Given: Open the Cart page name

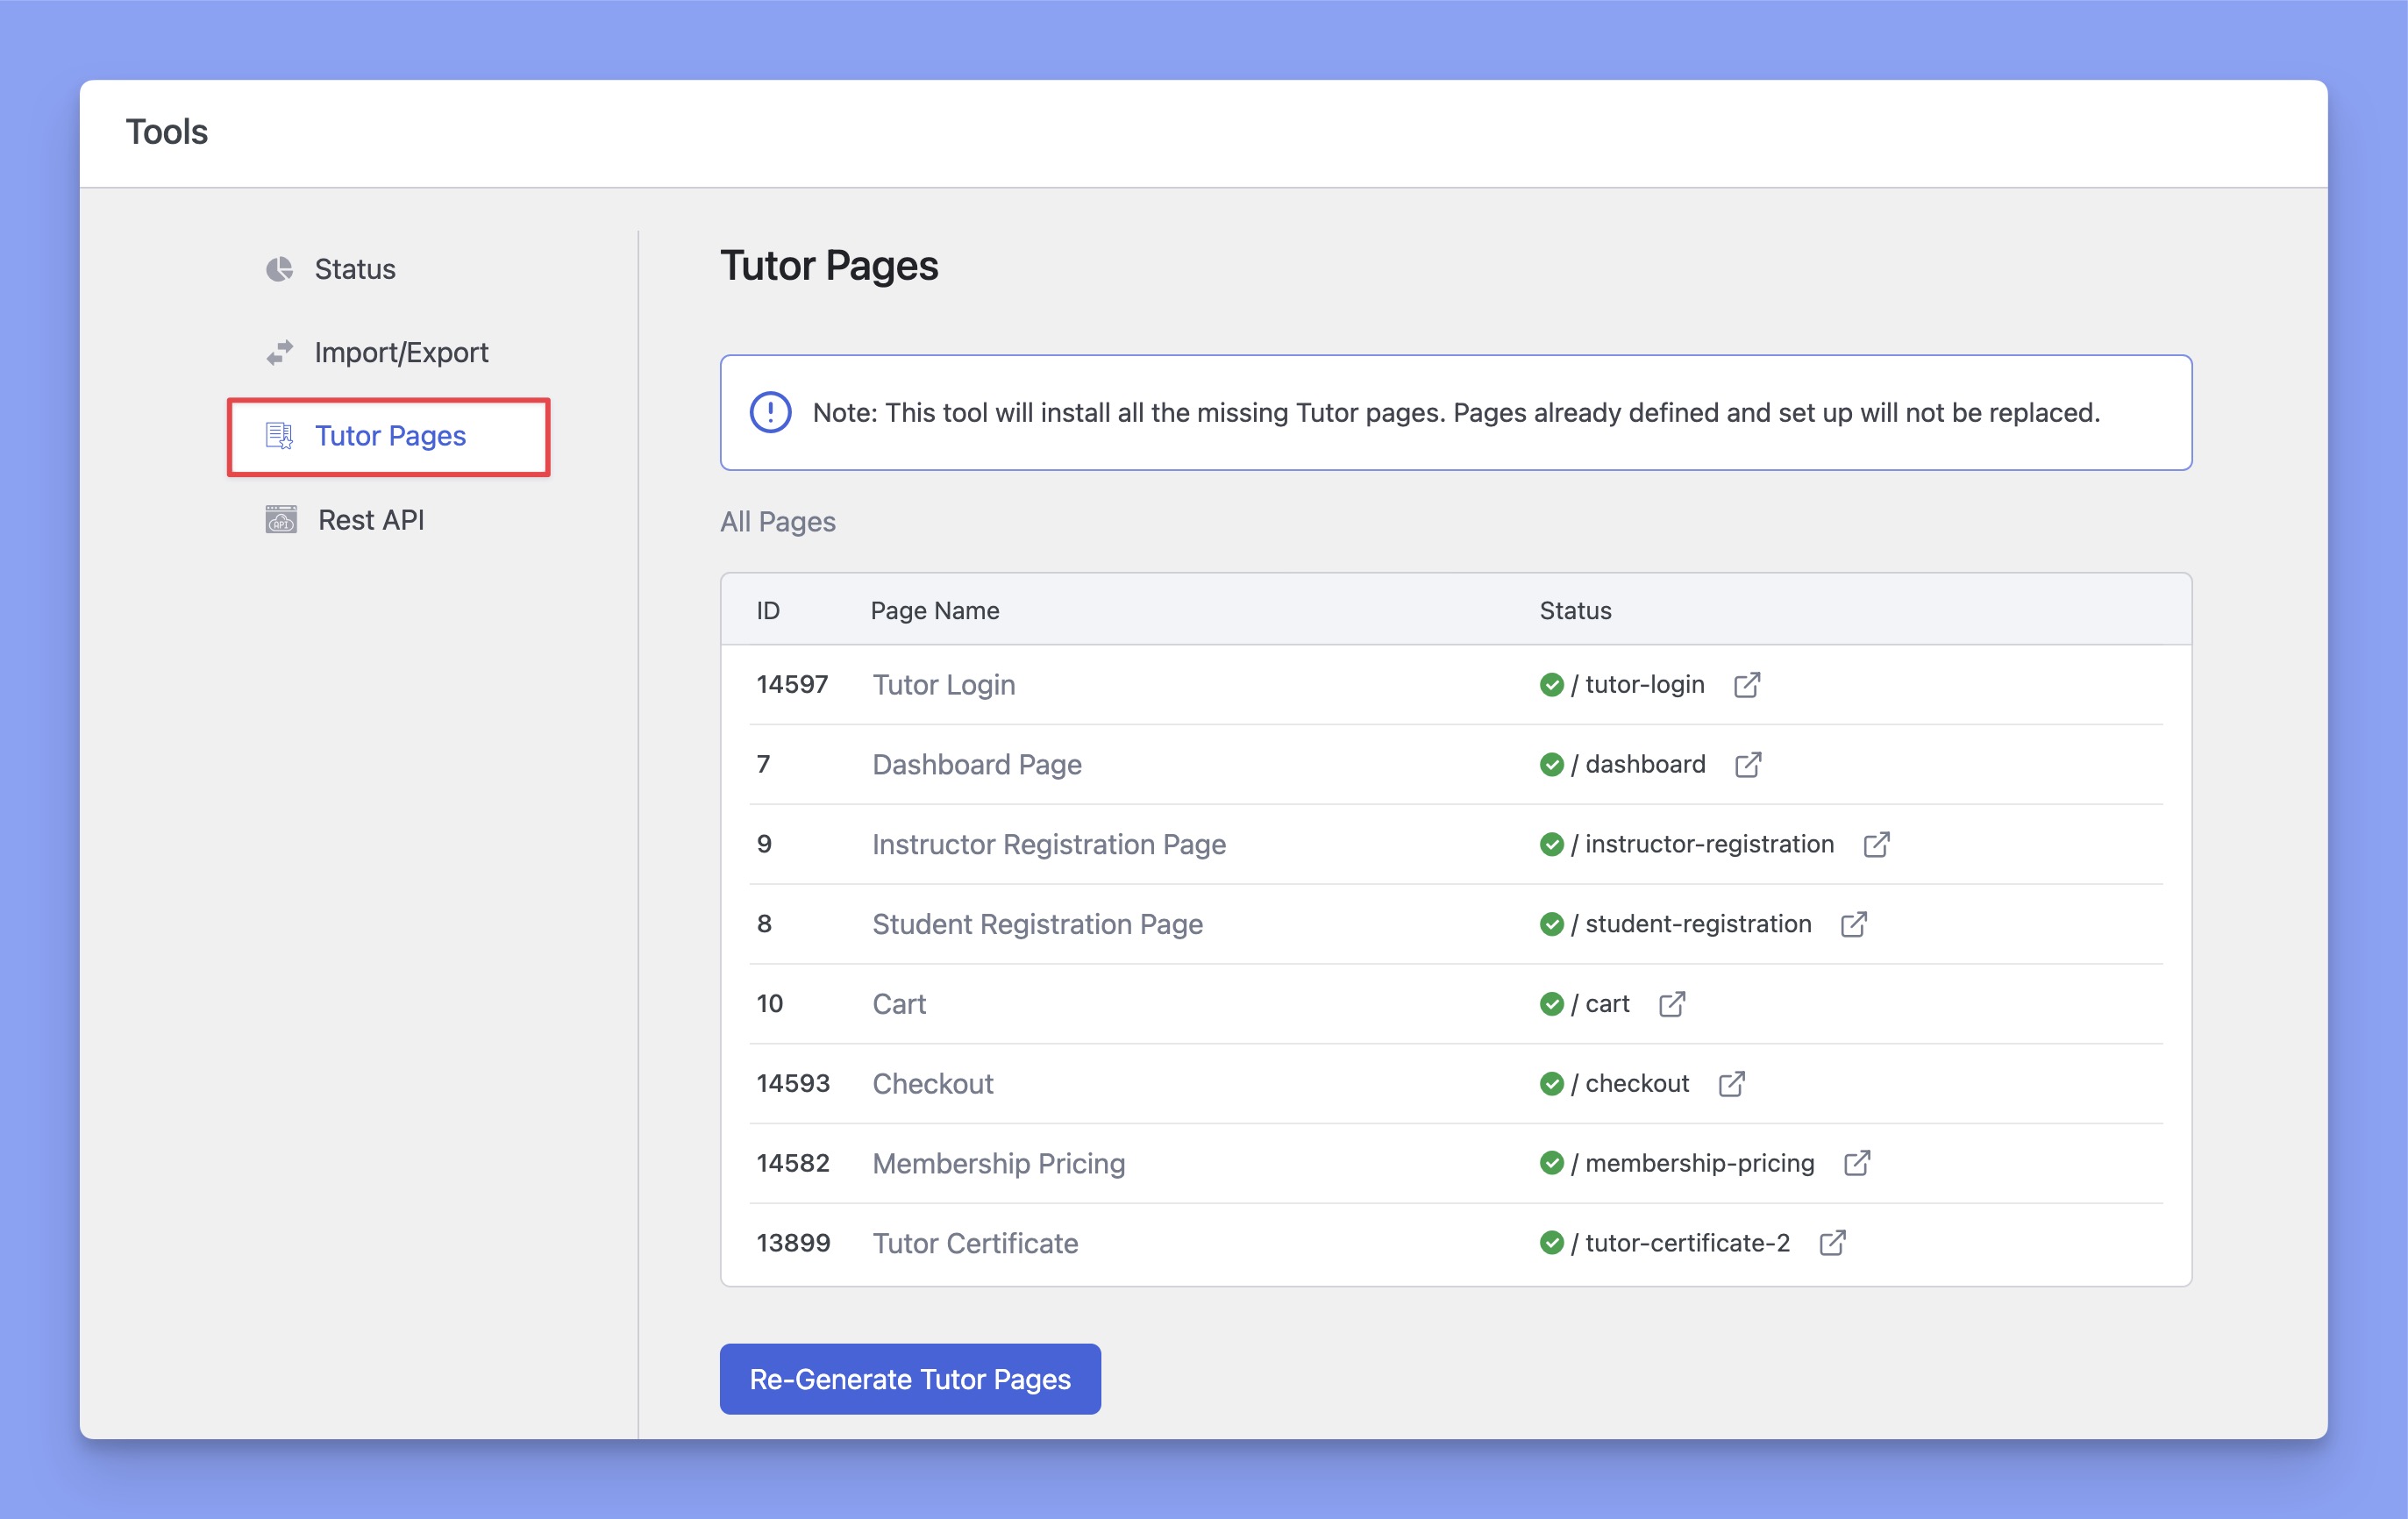Looking at the screenshot, I should click(x=899, y=1004).
